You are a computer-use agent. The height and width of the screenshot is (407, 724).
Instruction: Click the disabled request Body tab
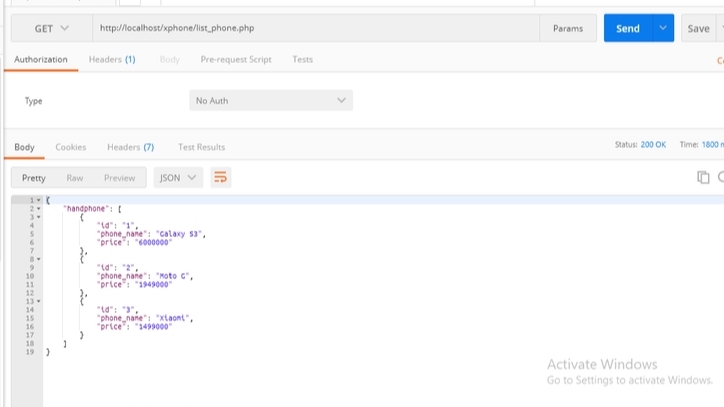tap(169, 60)
